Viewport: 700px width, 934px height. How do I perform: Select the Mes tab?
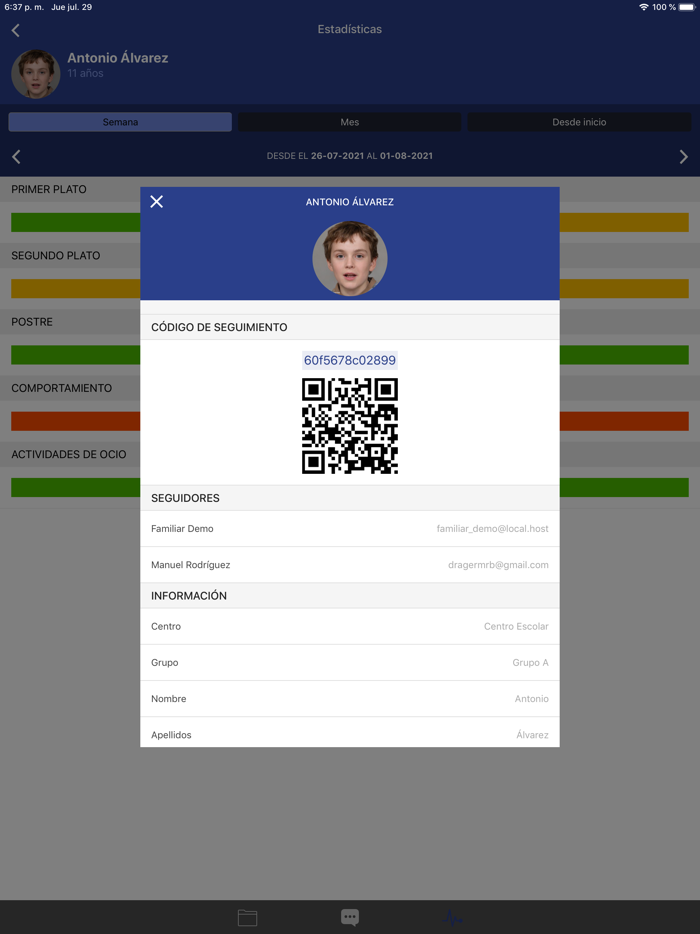coord(350,122)
